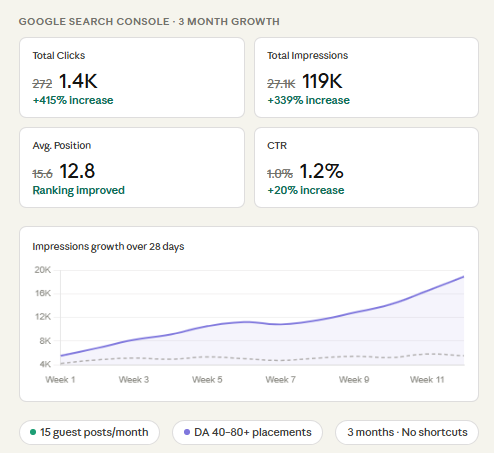Select the Avg. Position card
This screenshot has width=494, height=453.
pyautogui.click(x=132, y=167)
